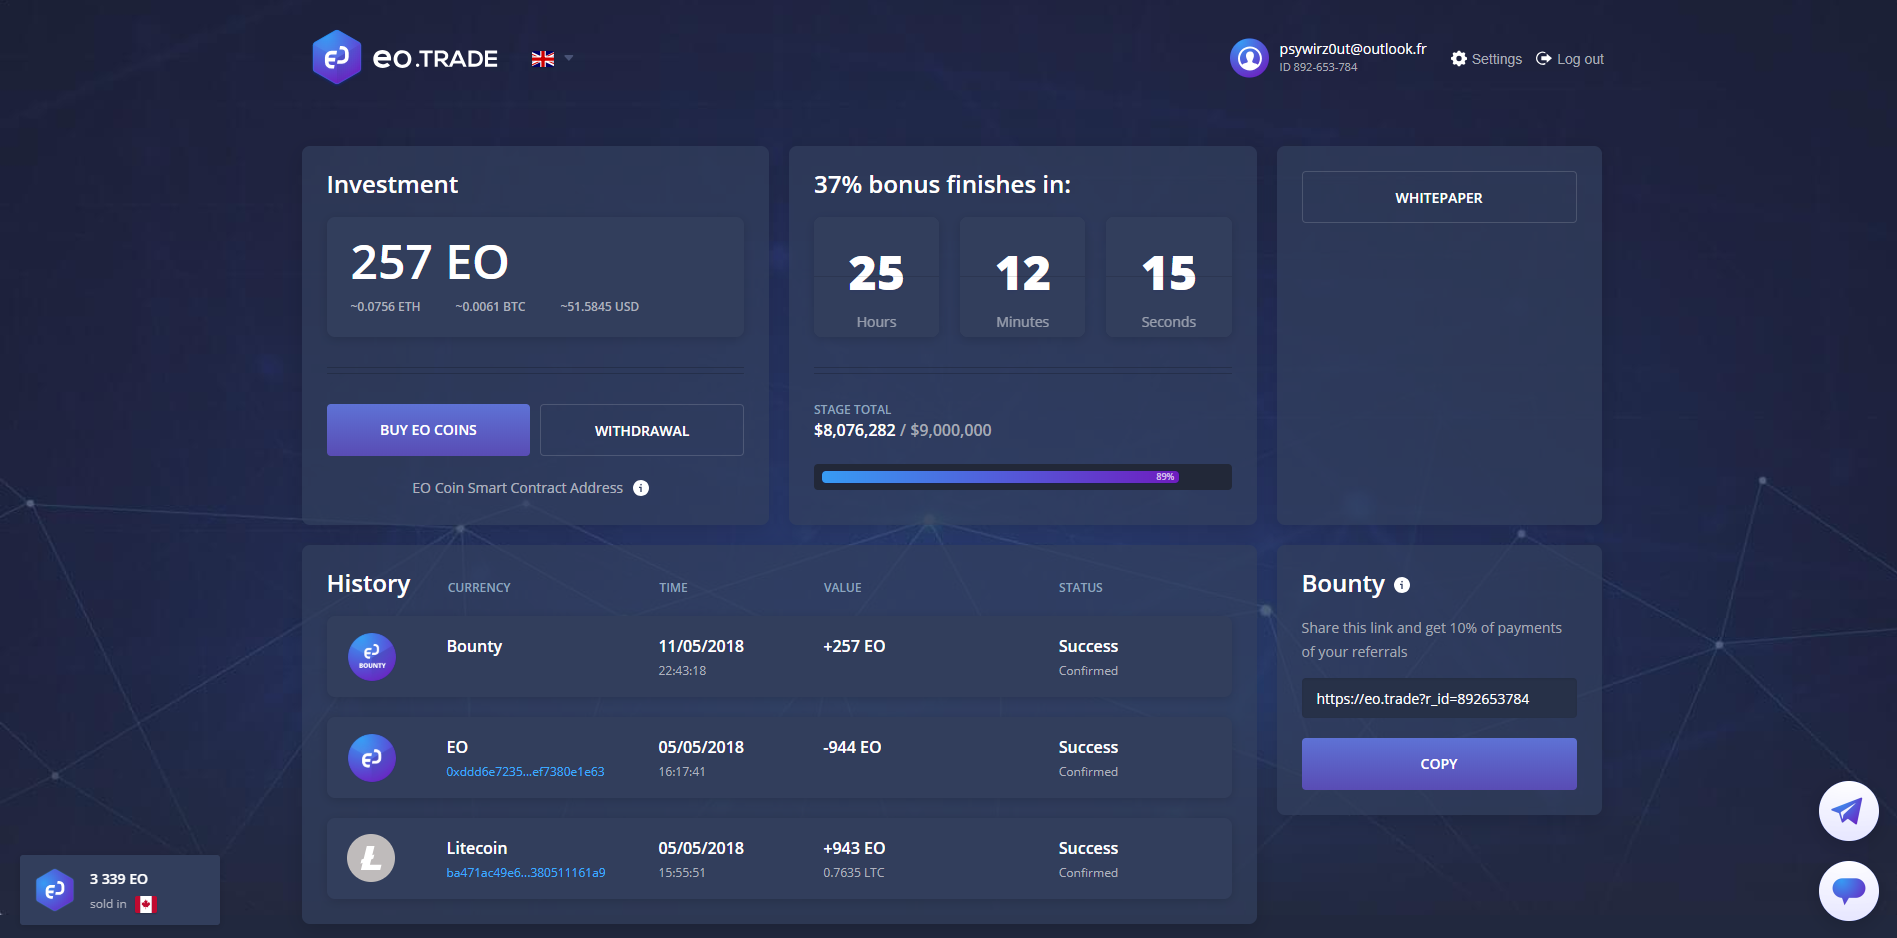Click the Litecoin currency name
Image resolution: width=1897 pixels, height=938 pixels.
pyautogui.click(x=477, y=848)
